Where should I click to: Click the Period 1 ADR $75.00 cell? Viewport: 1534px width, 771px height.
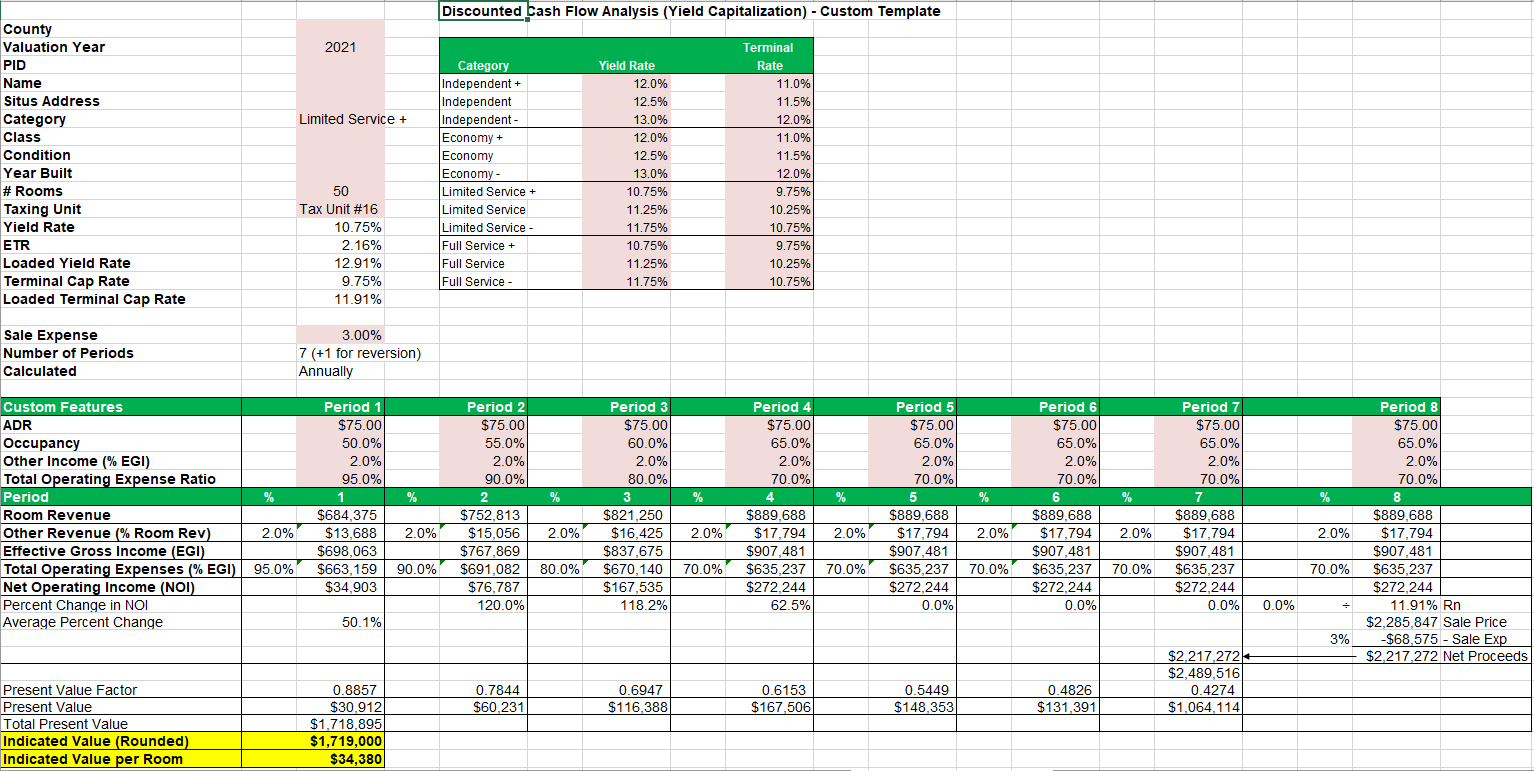[x=340, y=425]
